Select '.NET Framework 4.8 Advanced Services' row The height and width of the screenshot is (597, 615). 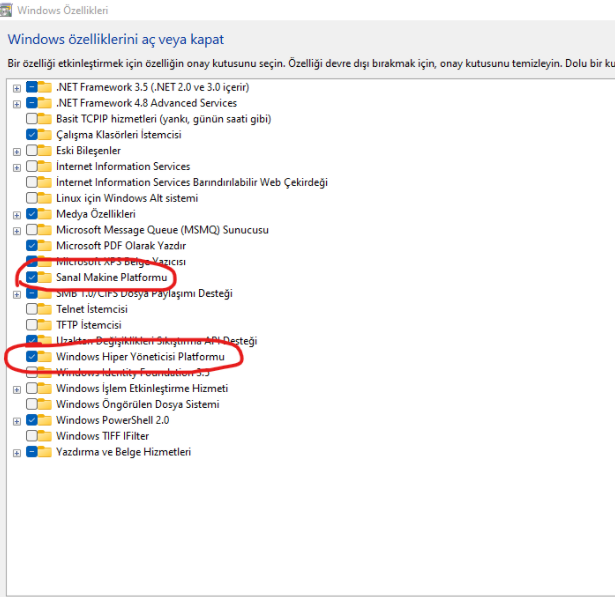(x=146, y=103)
